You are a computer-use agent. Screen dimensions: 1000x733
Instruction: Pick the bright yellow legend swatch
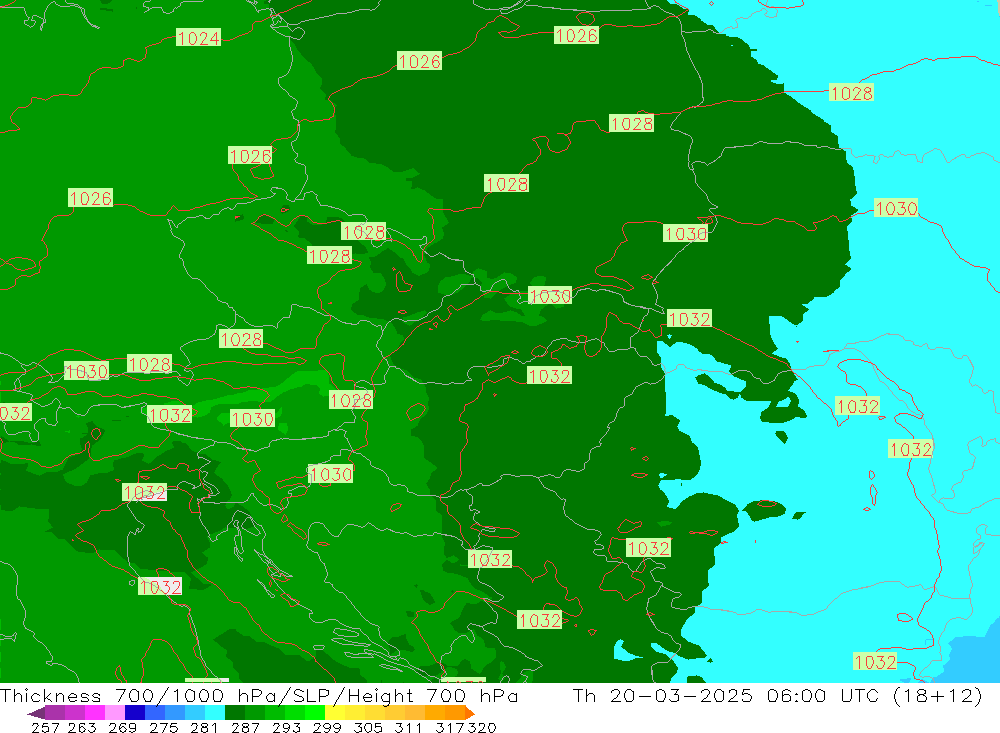[335, 713]
